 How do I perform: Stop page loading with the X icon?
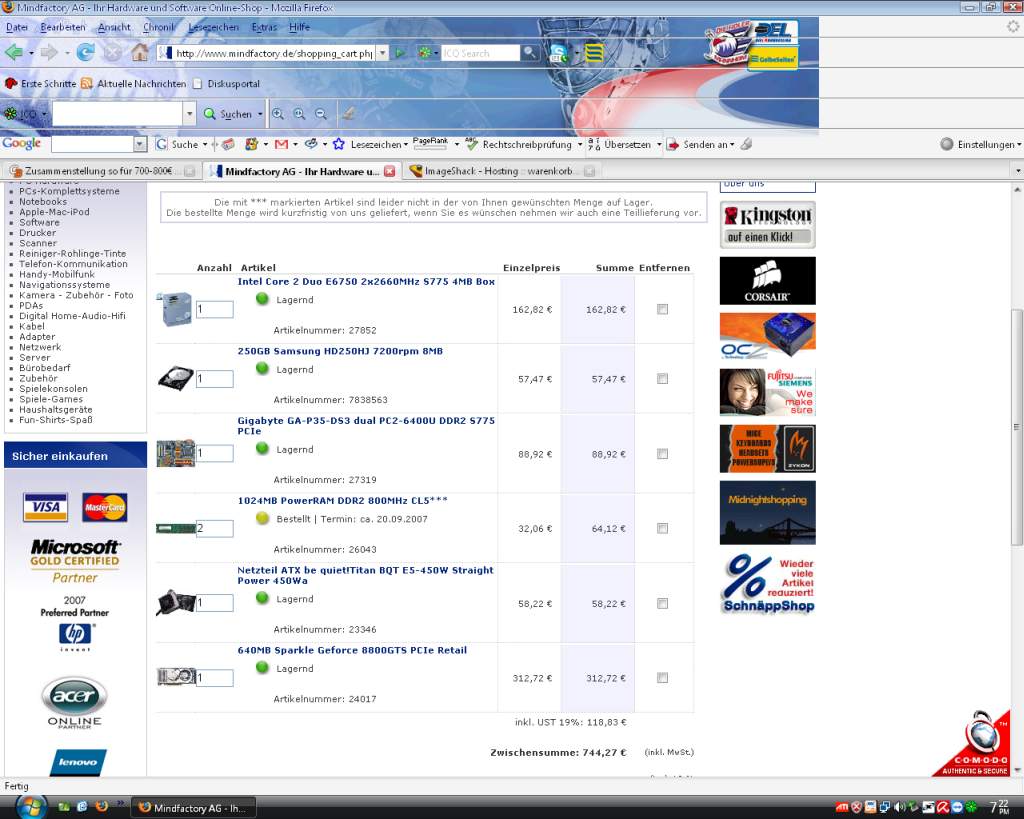pos(112,53)
